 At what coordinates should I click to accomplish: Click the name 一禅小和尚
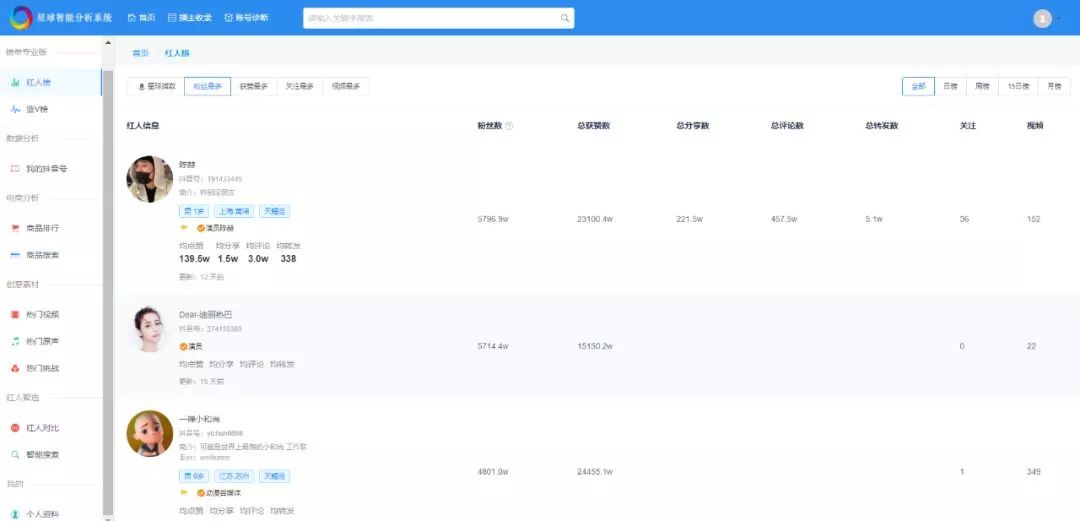click(199, 419)
